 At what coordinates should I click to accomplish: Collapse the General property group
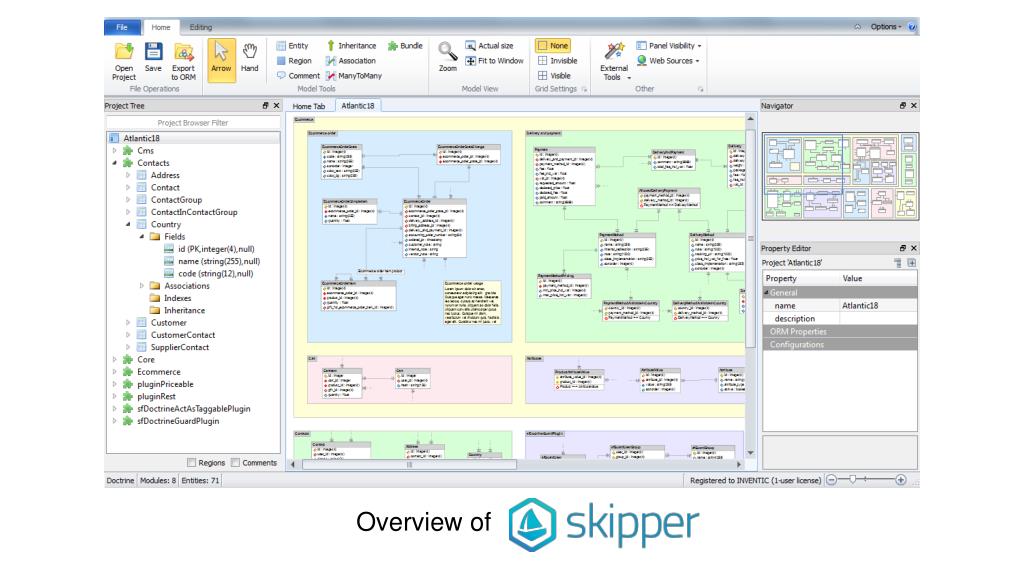[767, 293]
